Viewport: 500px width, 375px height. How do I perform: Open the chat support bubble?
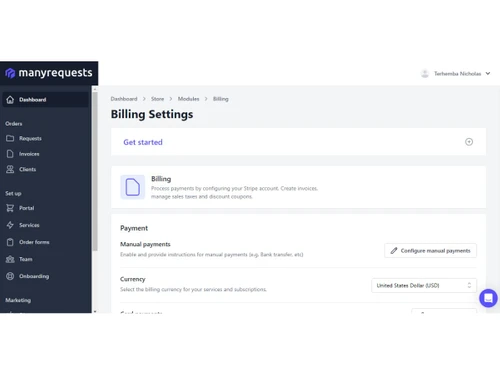(x=488, y=298)
